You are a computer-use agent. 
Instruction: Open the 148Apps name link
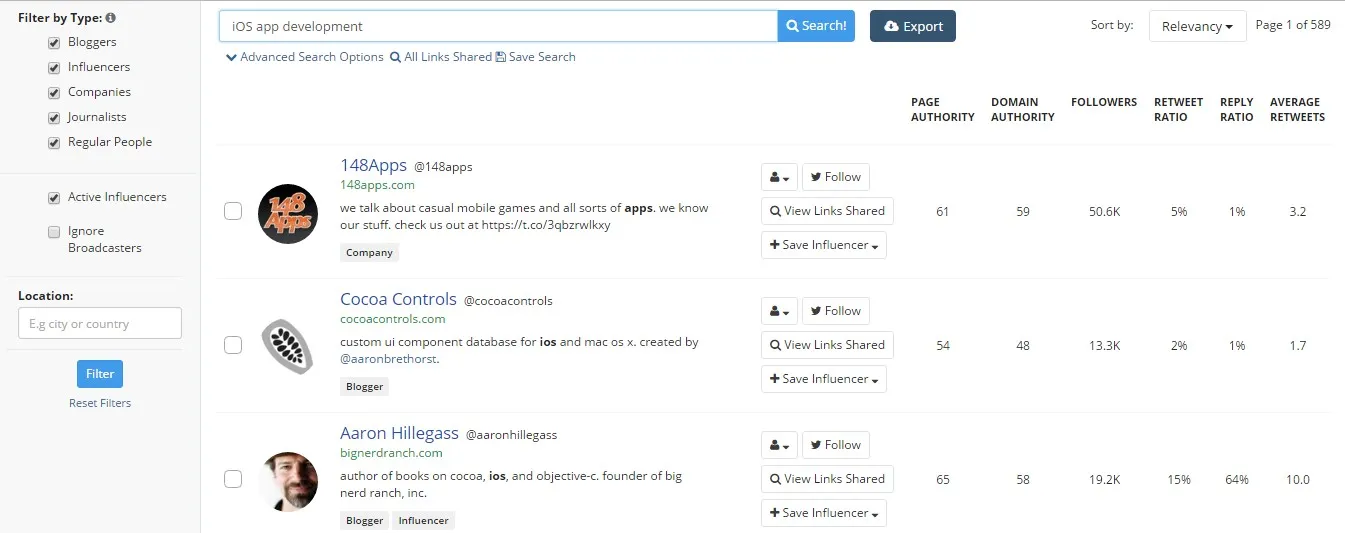click(x=374, y=165)
